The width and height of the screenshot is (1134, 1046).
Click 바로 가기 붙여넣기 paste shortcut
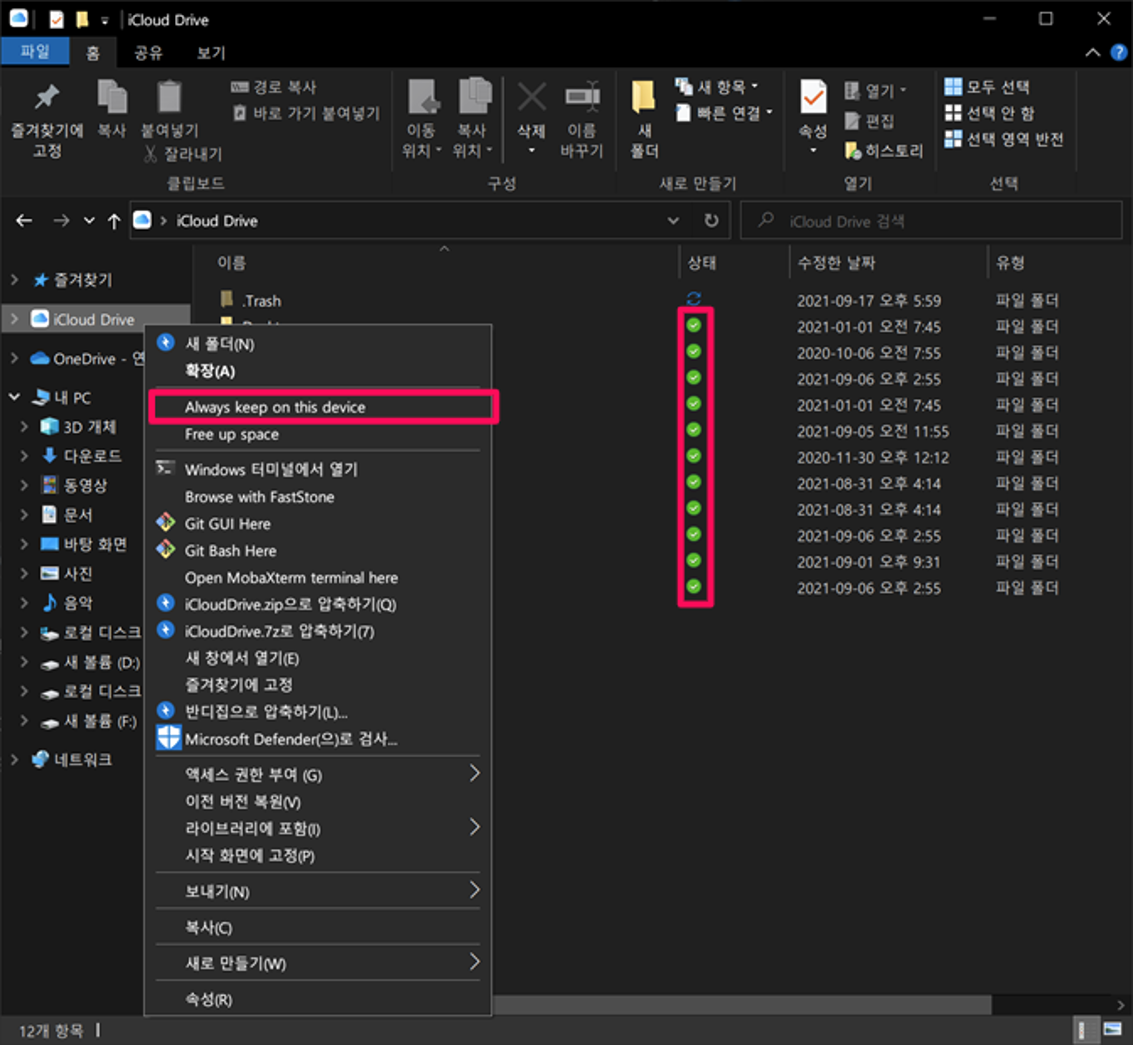(307, 114)
